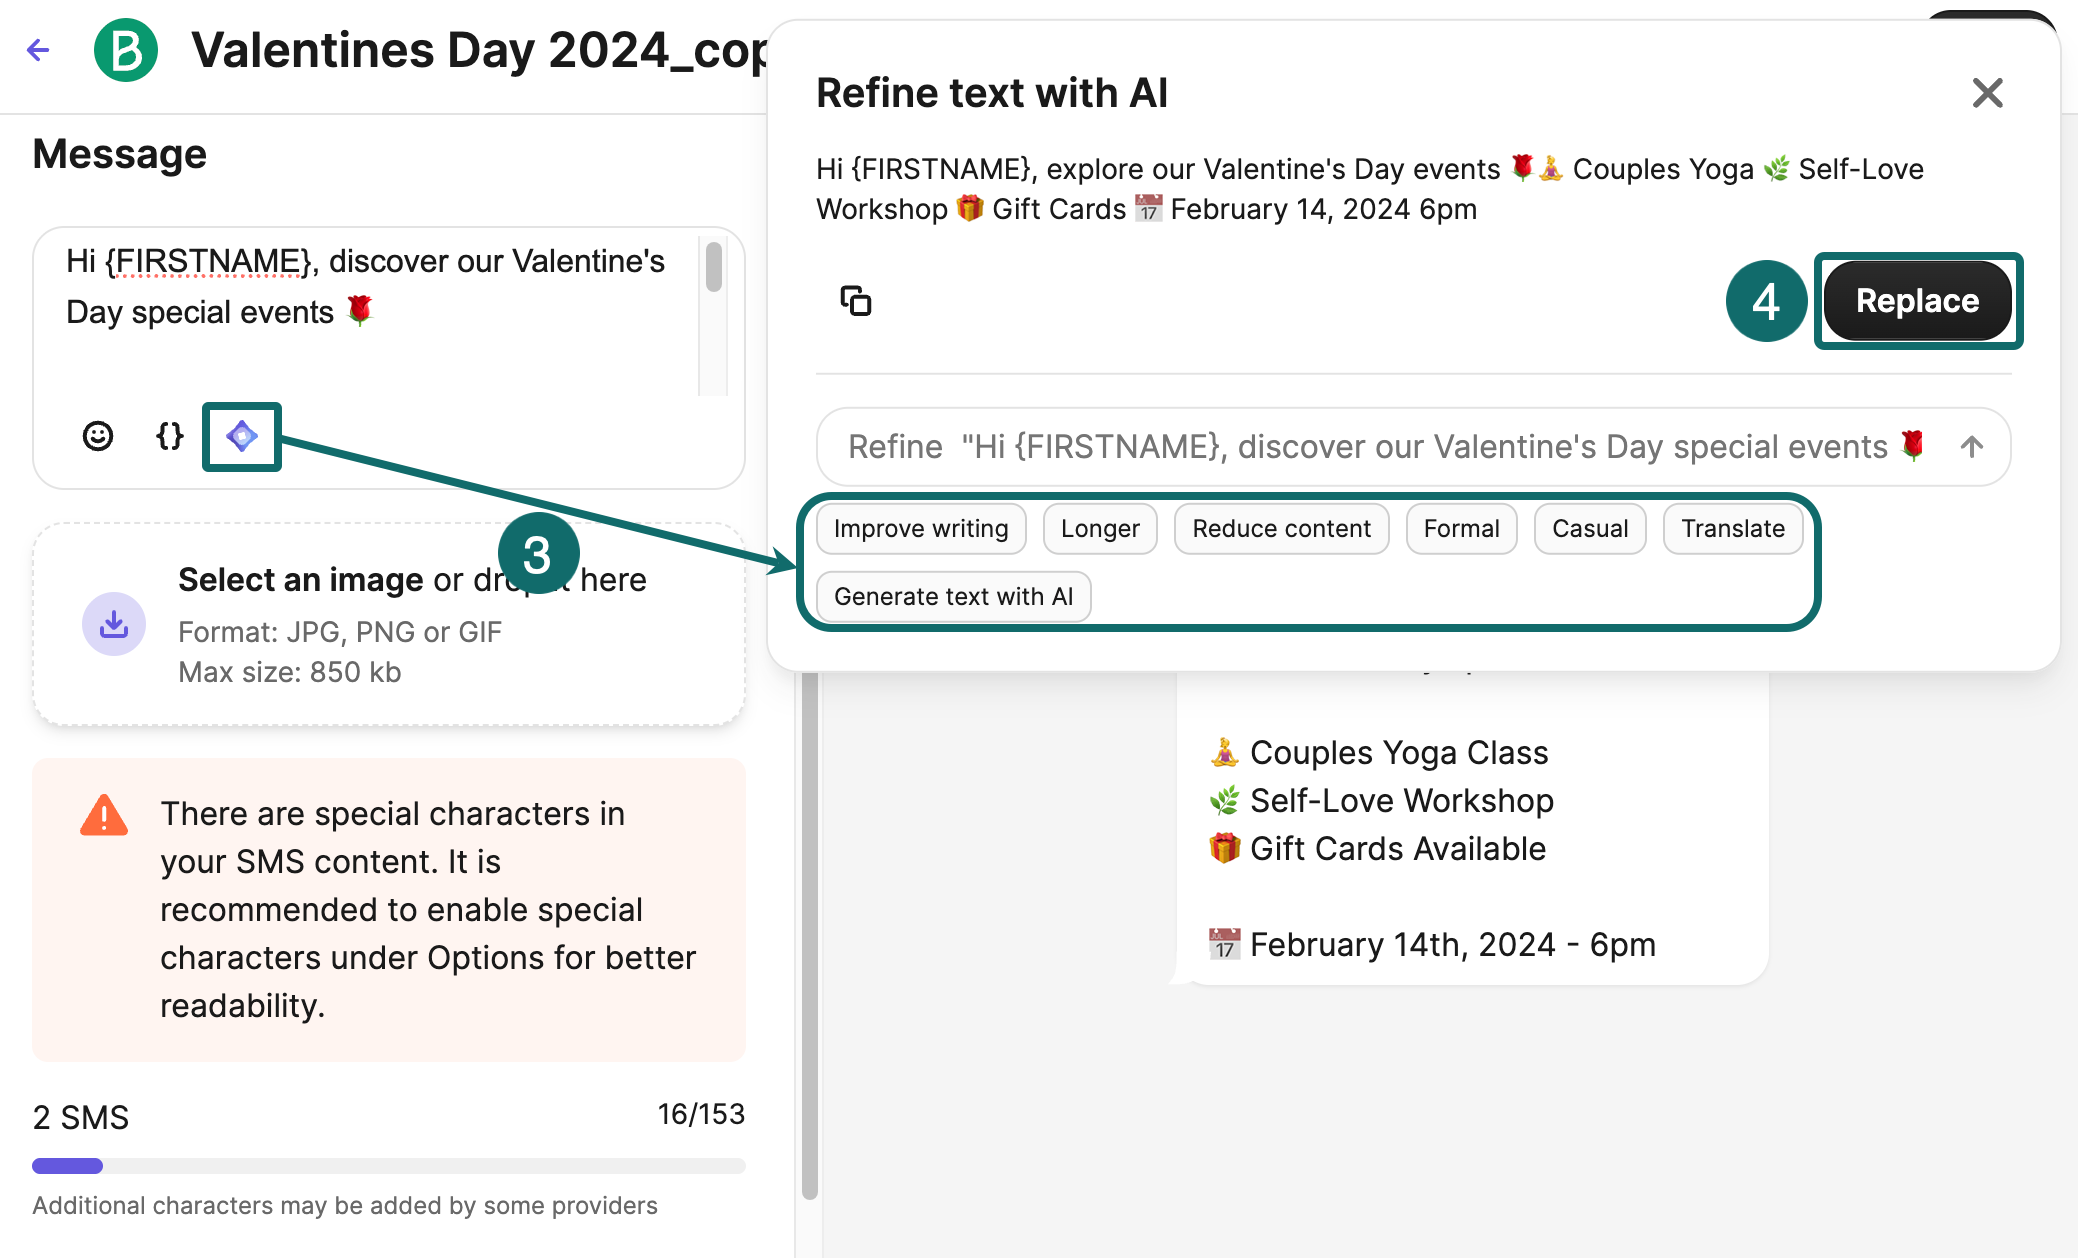
Task: Switch tone to Formal
Action: [1461, 529]
